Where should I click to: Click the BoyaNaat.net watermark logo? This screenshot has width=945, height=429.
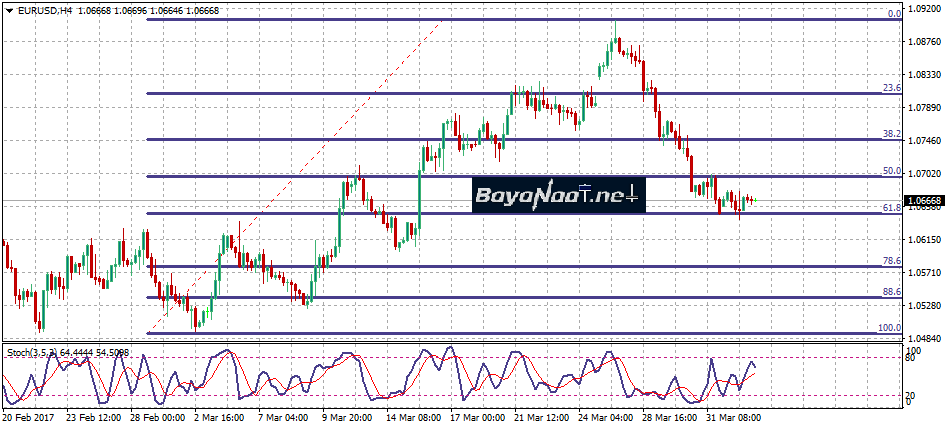point(559,194)
